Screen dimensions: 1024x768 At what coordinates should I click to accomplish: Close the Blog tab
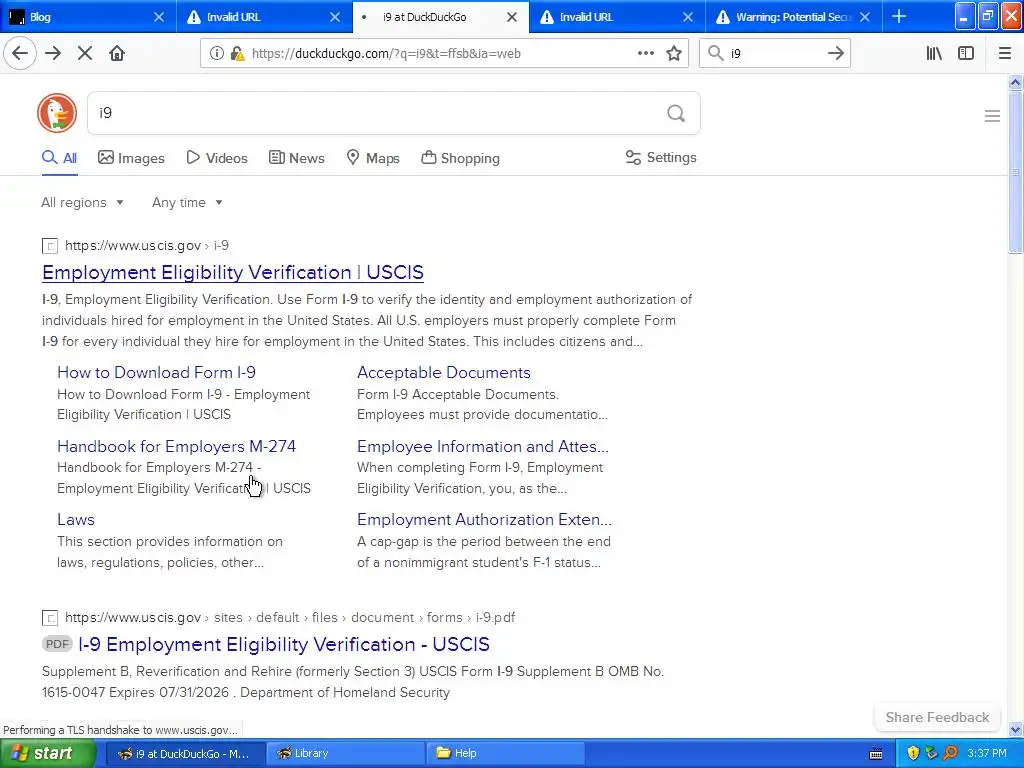[159, 17]
